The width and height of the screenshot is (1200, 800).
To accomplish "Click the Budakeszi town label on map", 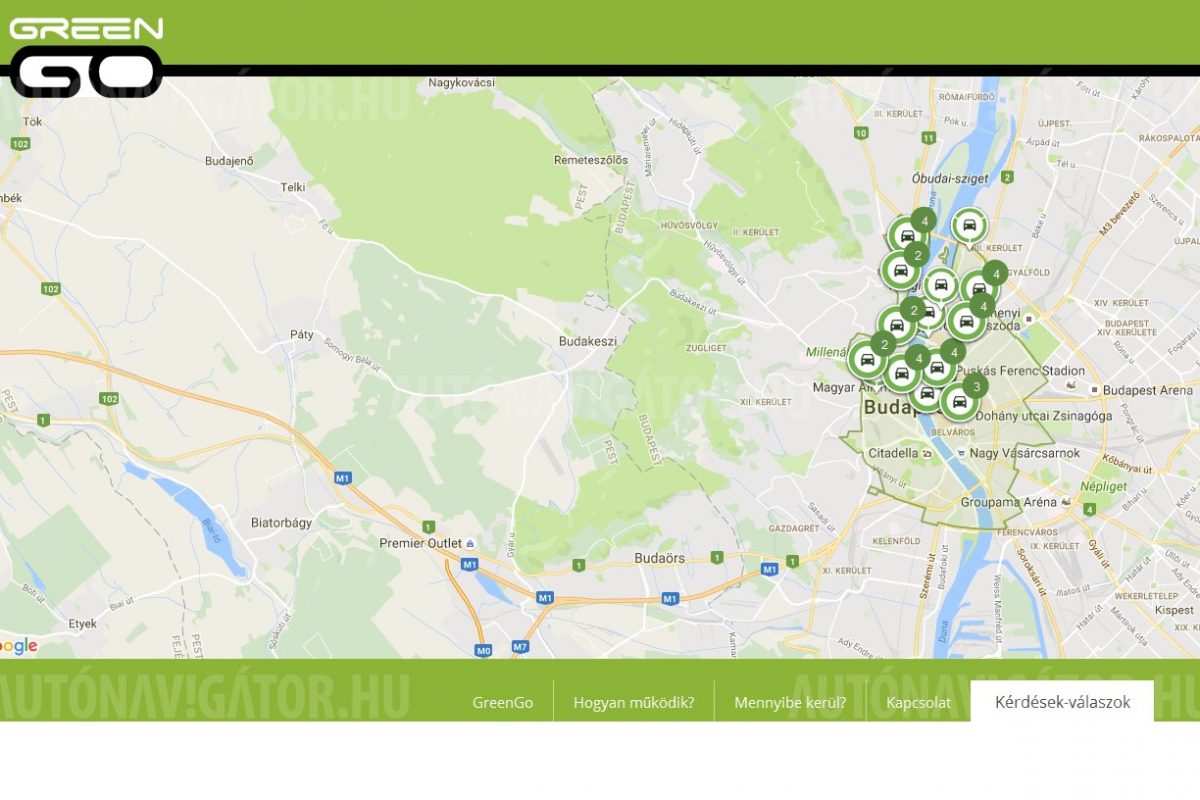I will [x=587, y=341].
